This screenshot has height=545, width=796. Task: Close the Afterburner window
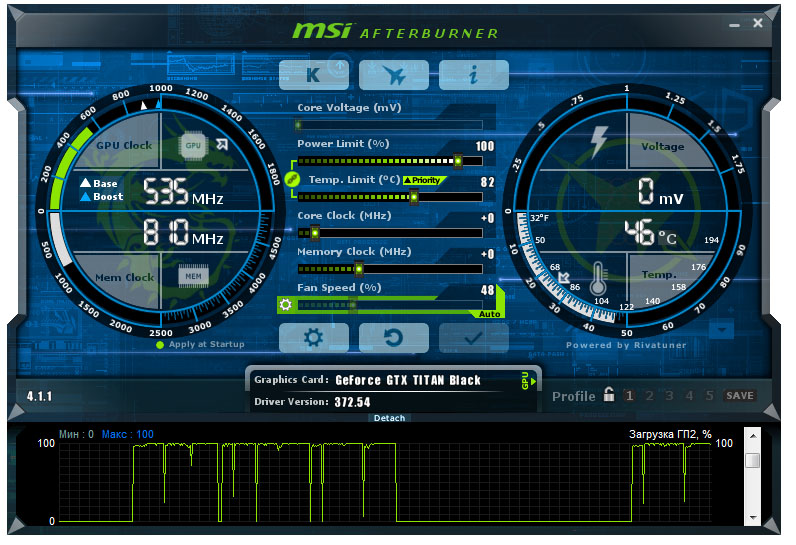tap(757, 23)
